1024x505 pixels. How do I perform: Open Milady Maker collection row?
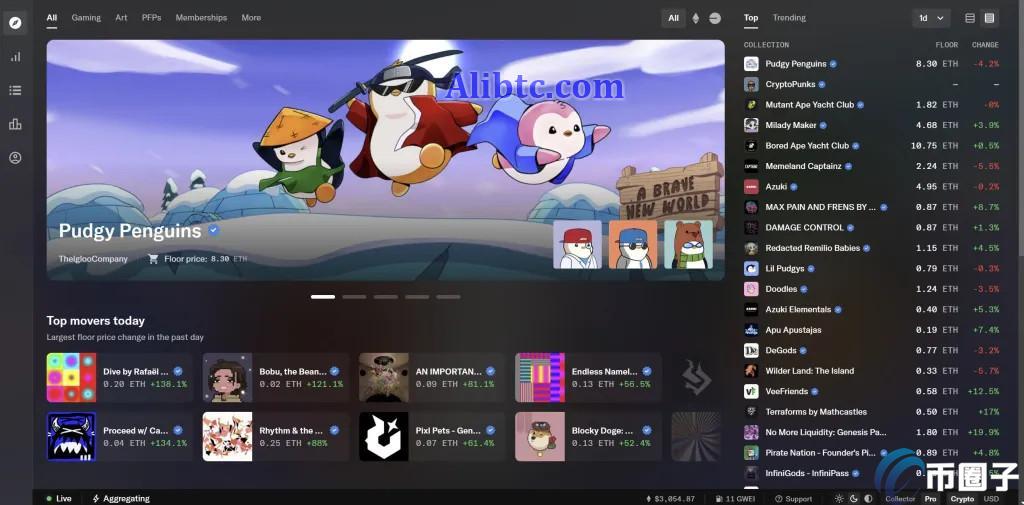[791, 125]
